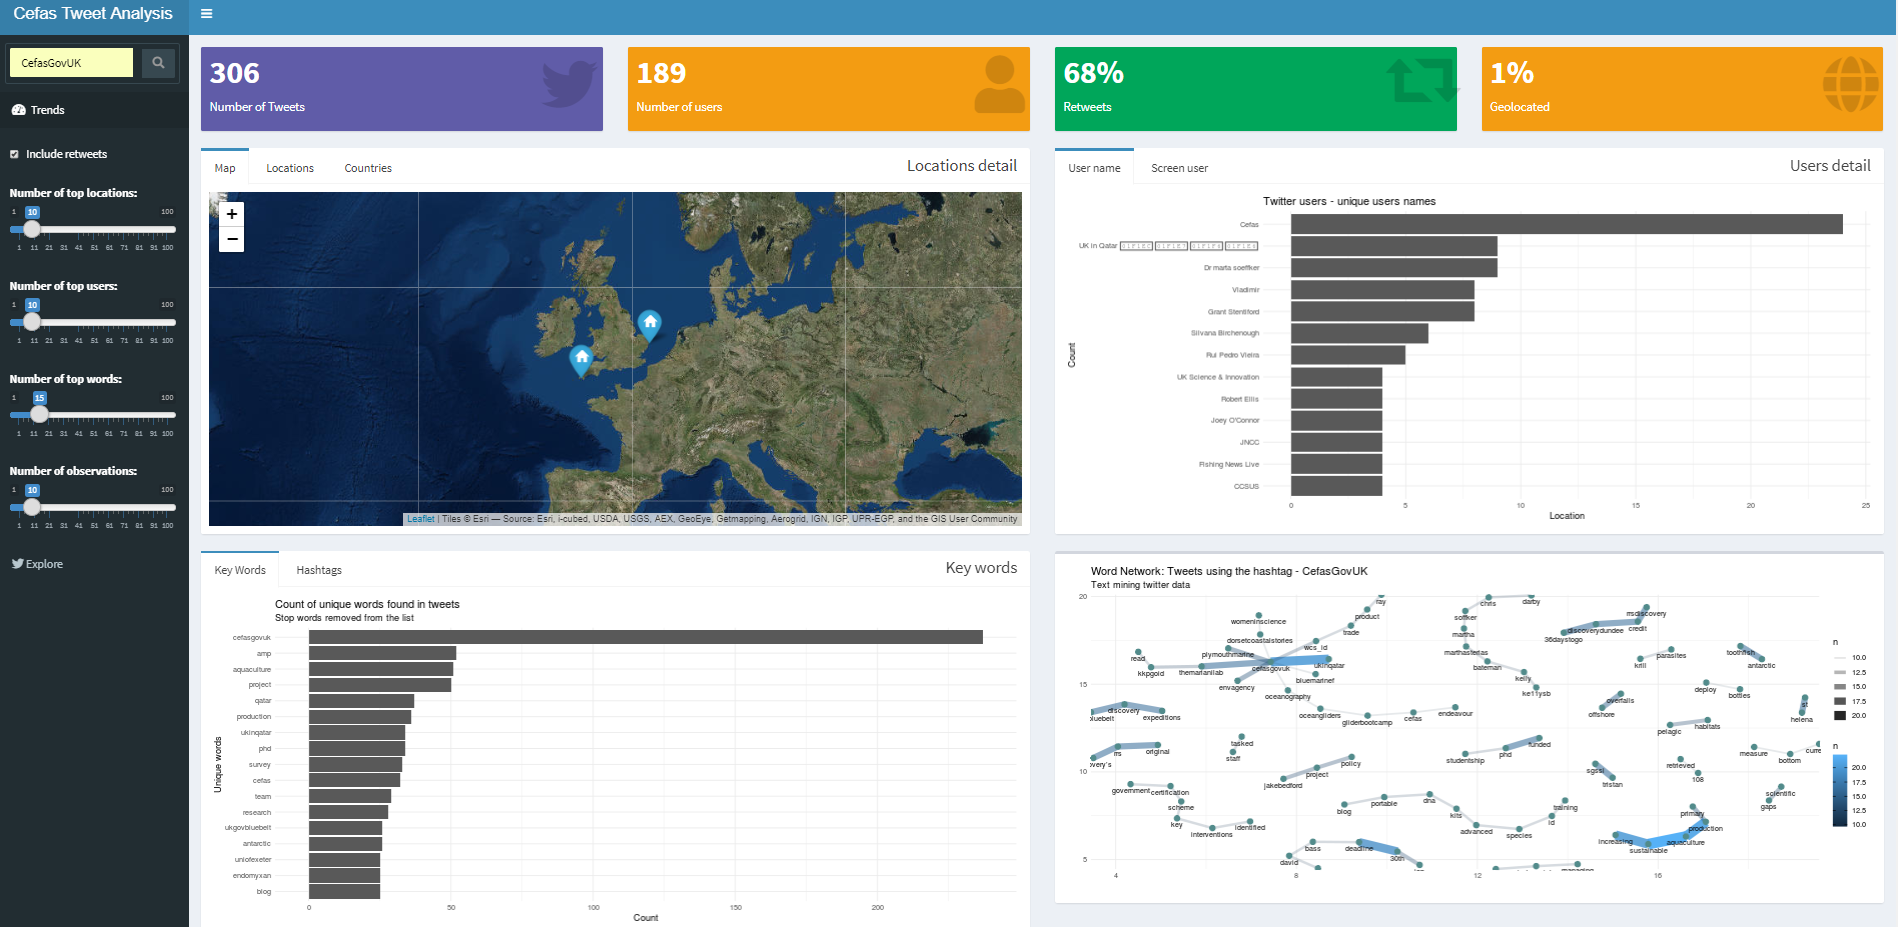Click the globe icon in the Geolocated box

[x=1849, y=84]
